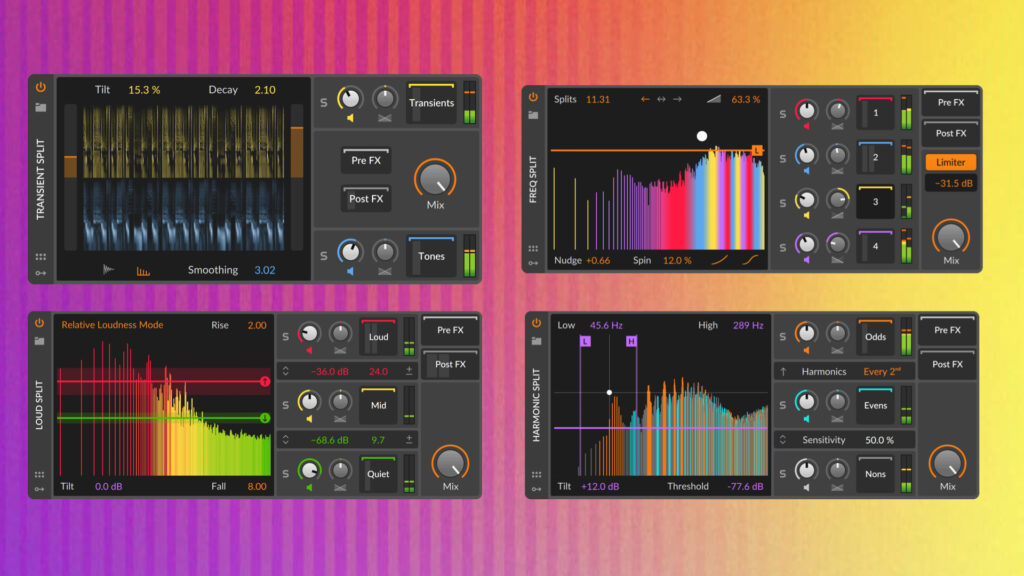Click the orange spectrum display icon

point(142,270)
